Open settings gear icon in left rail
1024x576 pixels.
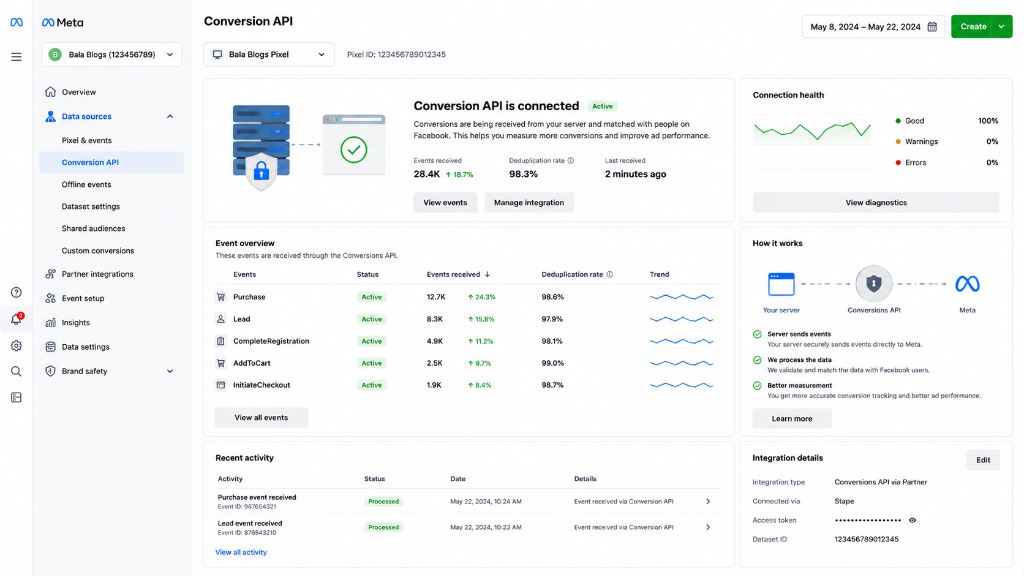16,345
